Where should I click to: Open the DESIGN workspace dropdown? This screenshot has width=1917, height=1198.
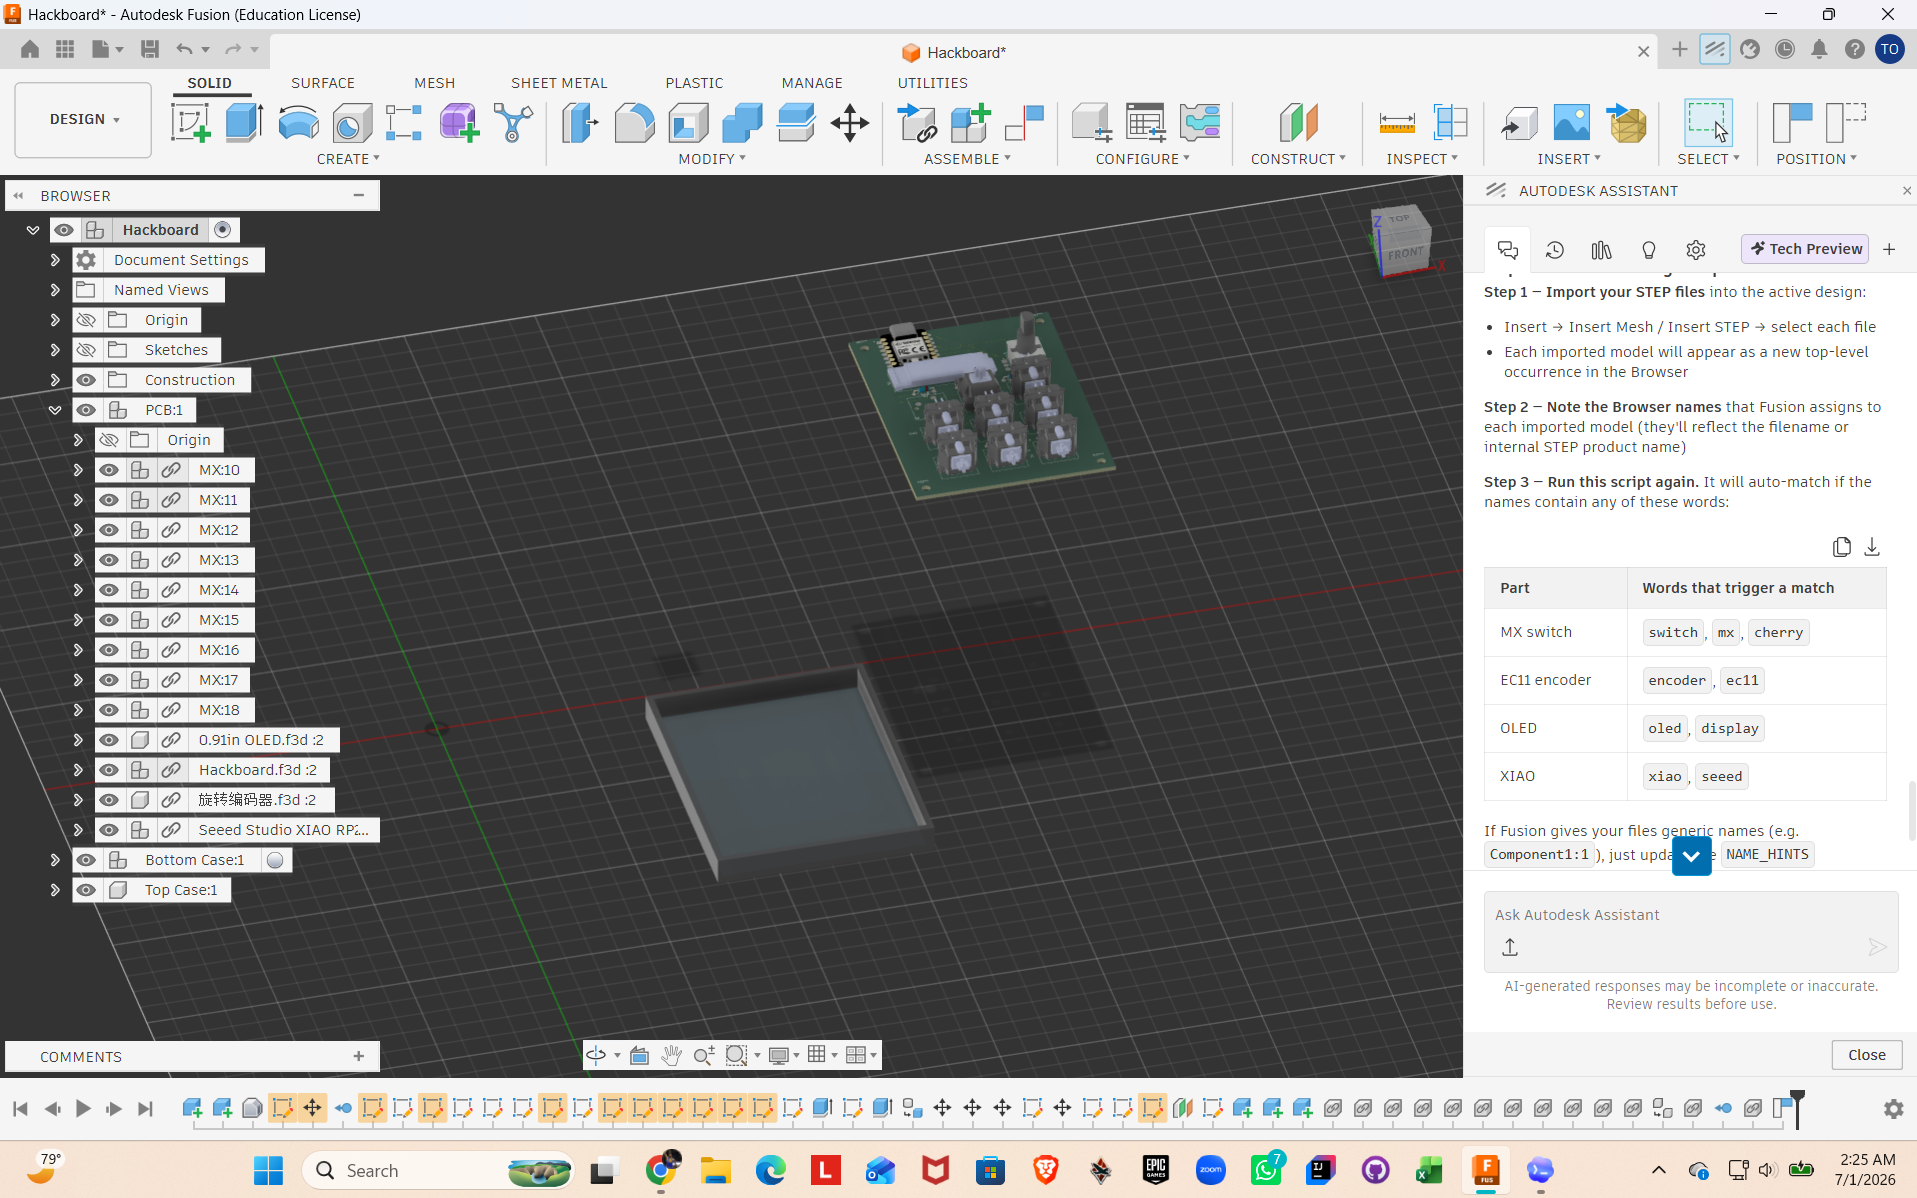[83, 120]
